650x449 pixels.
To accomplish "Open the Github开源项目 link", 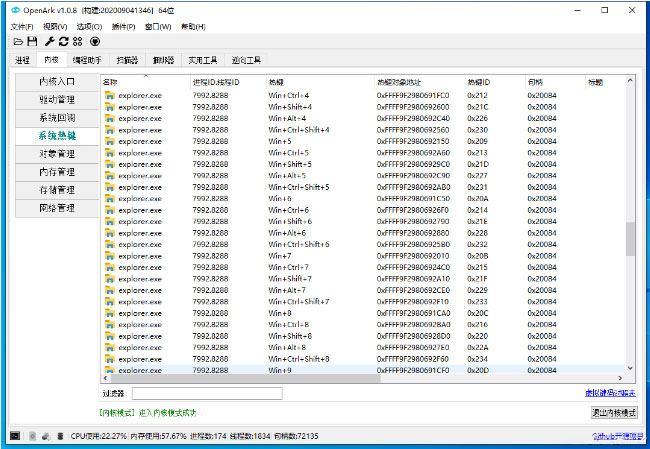I will point(618,436).
